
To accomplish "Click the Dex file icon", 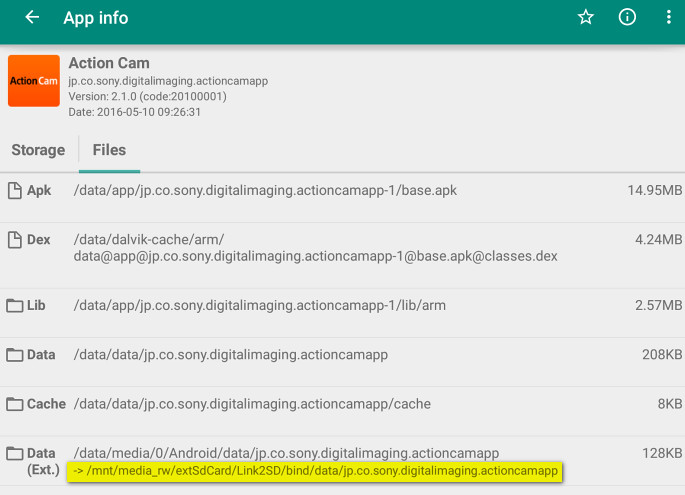I will coord(14,240).
